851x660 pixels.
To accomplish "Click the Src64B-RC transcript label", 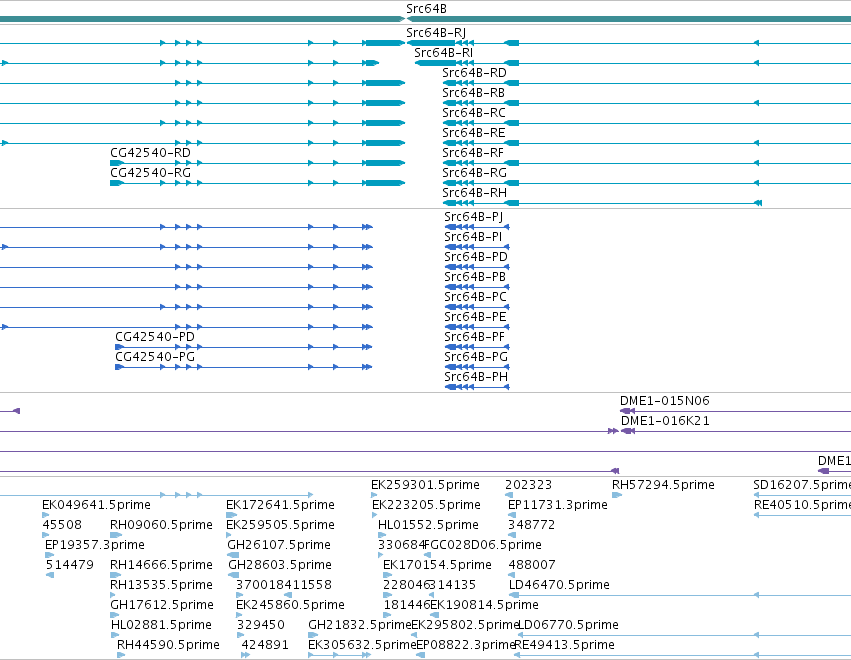I will 474,113.
